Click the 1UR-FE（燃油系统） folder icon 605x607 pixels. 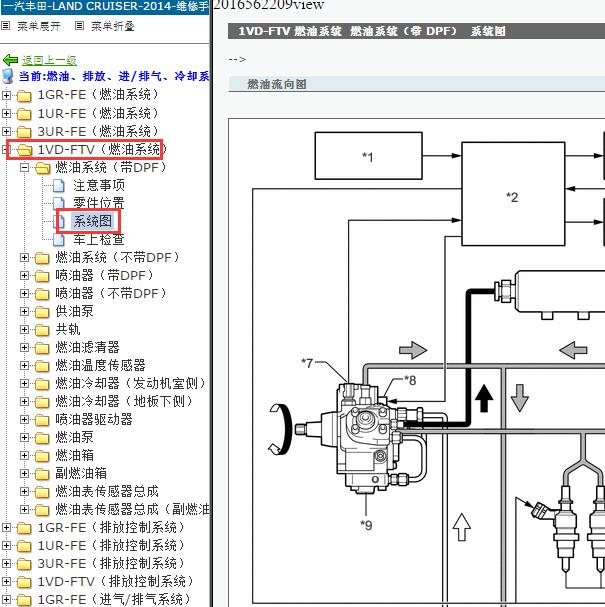24,113
